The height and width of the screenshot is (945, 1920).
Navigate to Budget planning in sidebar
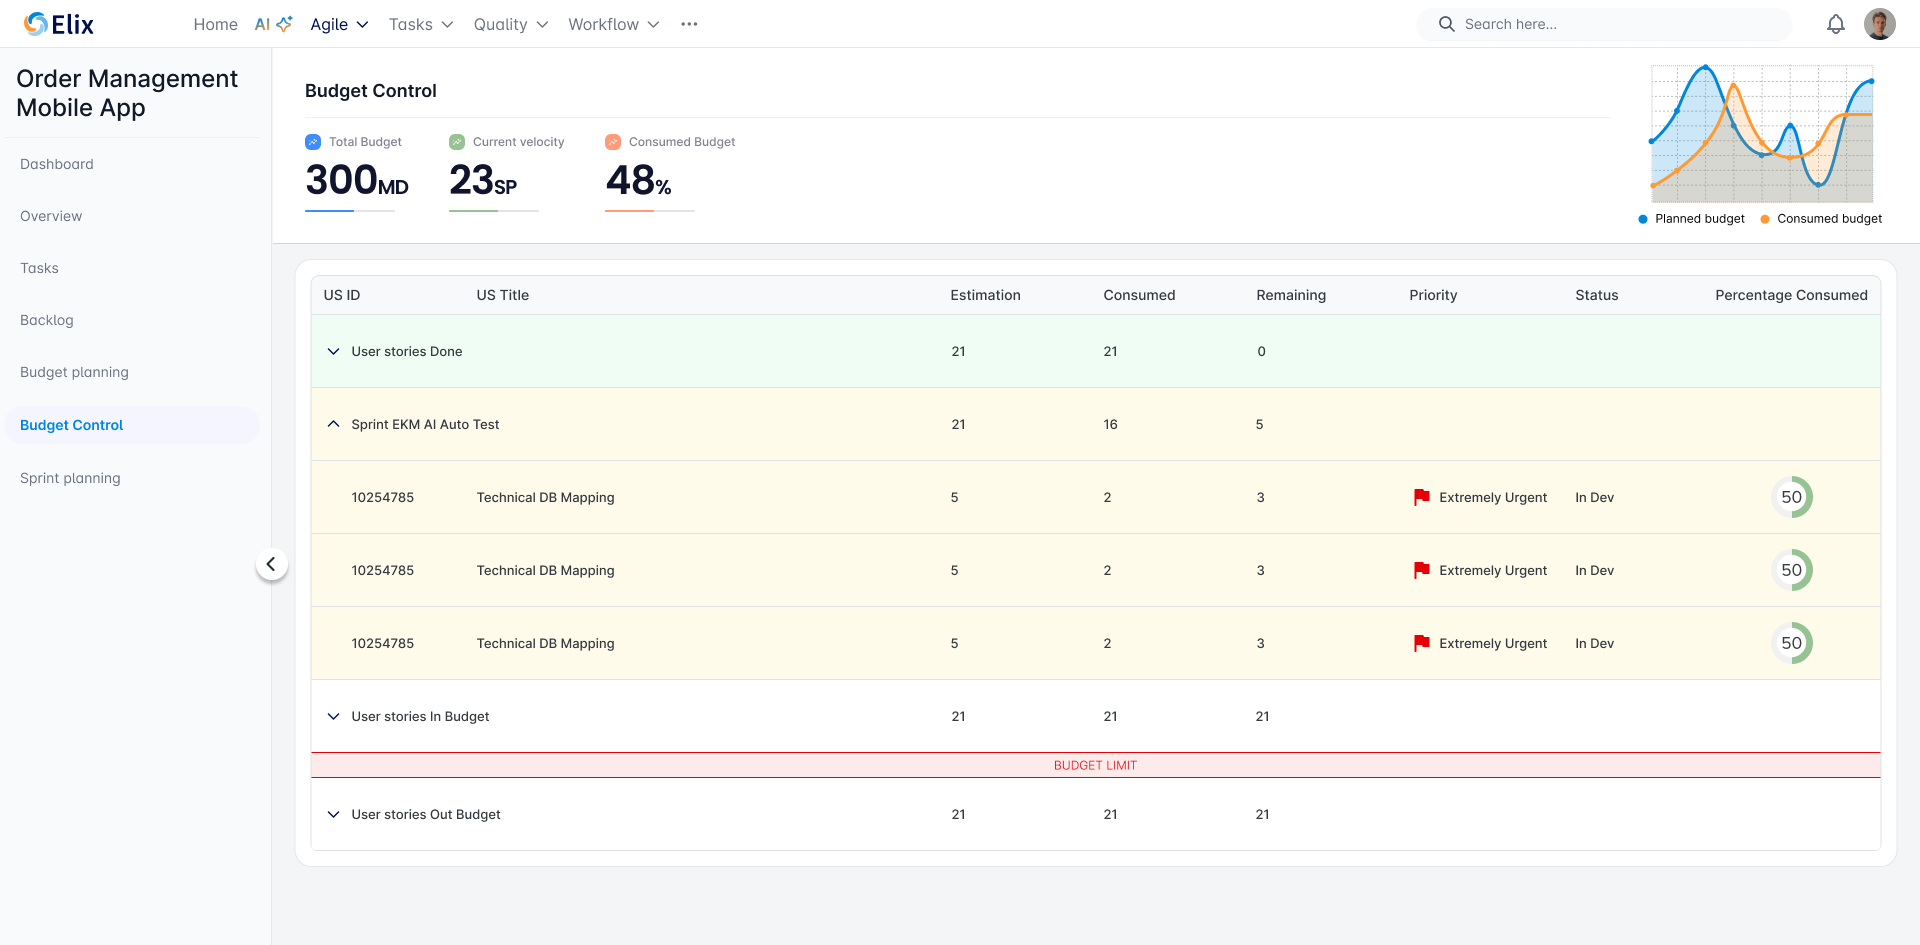(74, 372)
